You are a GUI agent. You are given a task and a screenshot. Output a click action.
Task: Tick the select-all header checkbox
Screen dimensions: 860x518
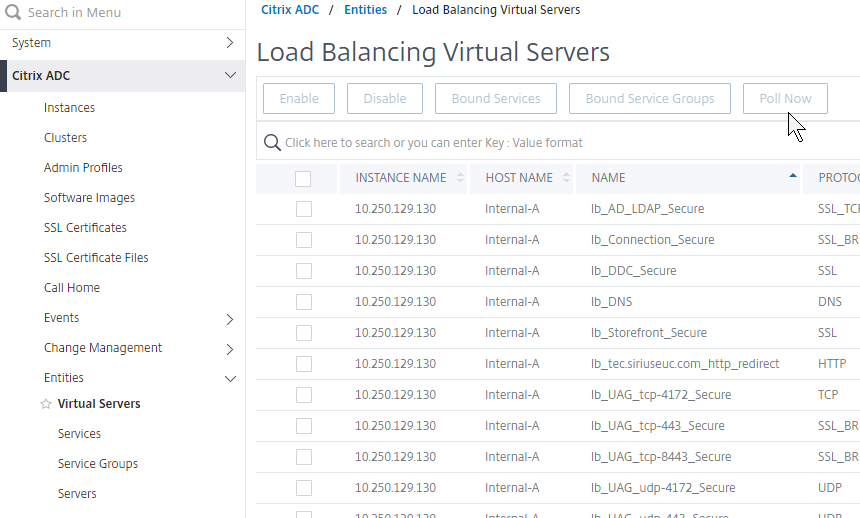coord(303,178)
